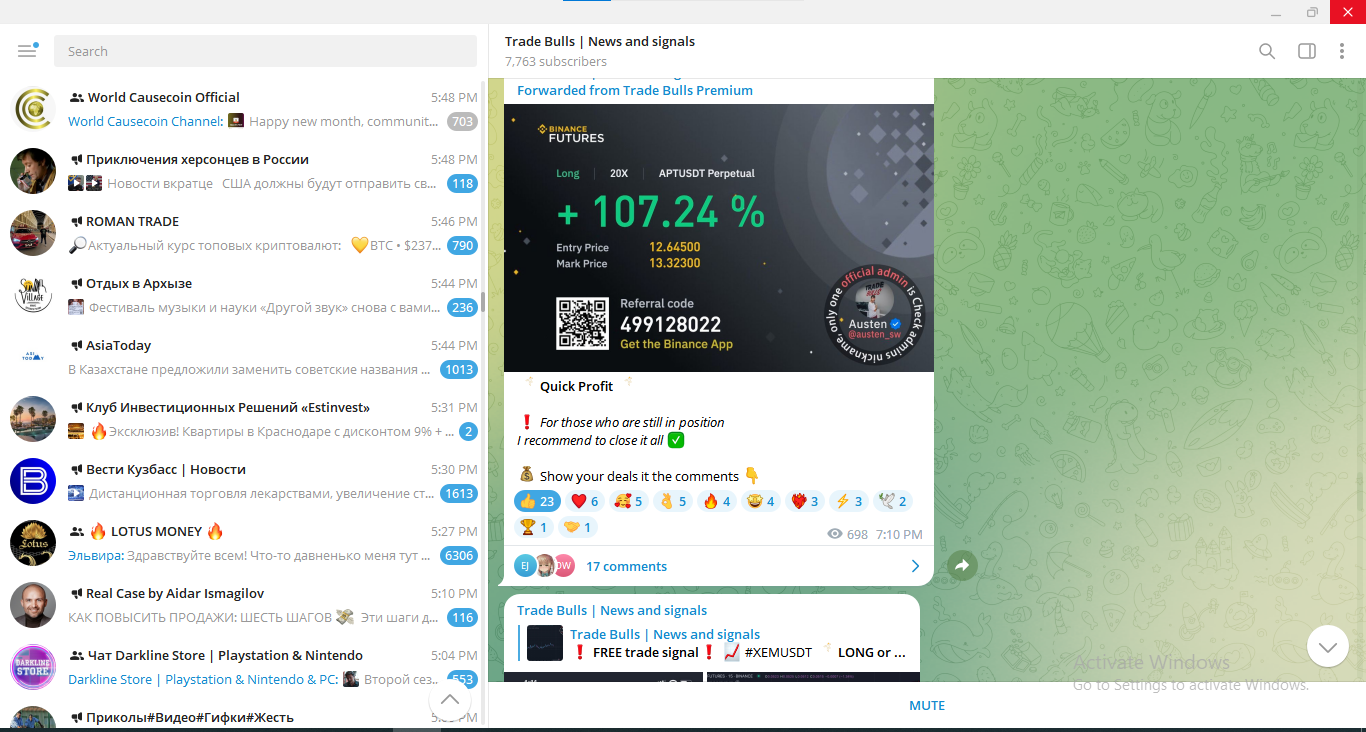The image size is (1366, 732).
Task: Click unread badge 703 on World Causecoin
Action: (462, 122)
